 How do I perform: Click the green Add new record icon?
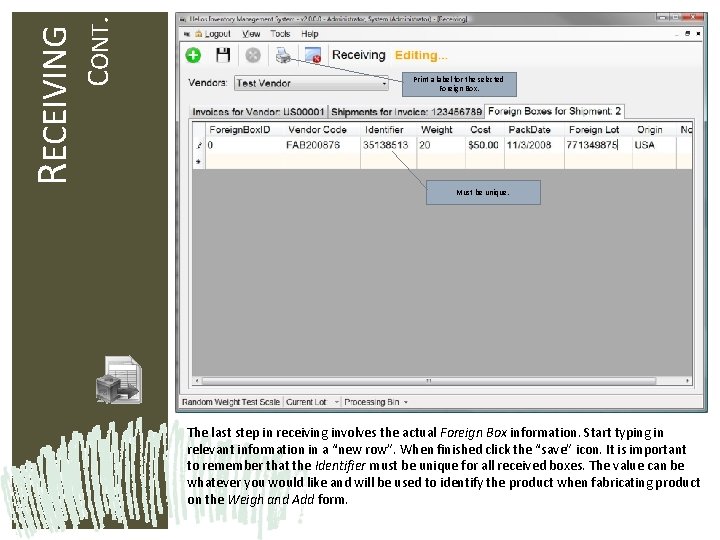[193, 56]
